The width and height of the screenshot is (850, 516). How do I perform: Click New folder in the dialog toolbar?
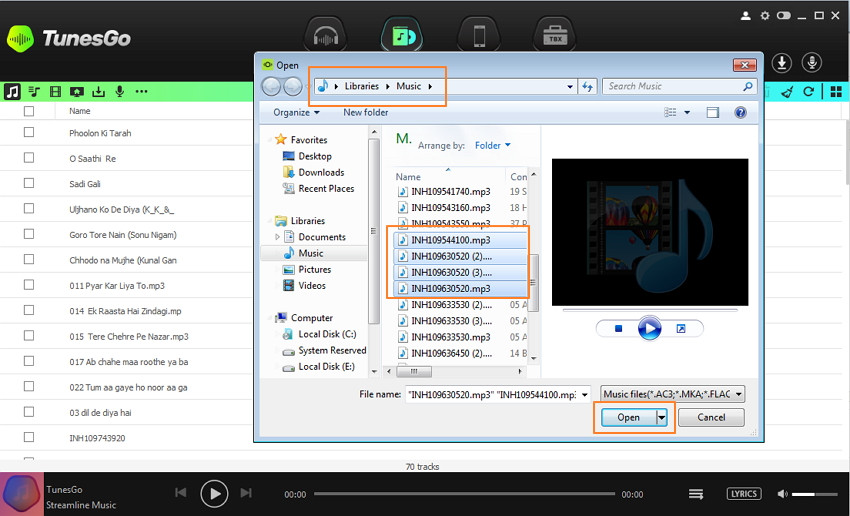366,112
